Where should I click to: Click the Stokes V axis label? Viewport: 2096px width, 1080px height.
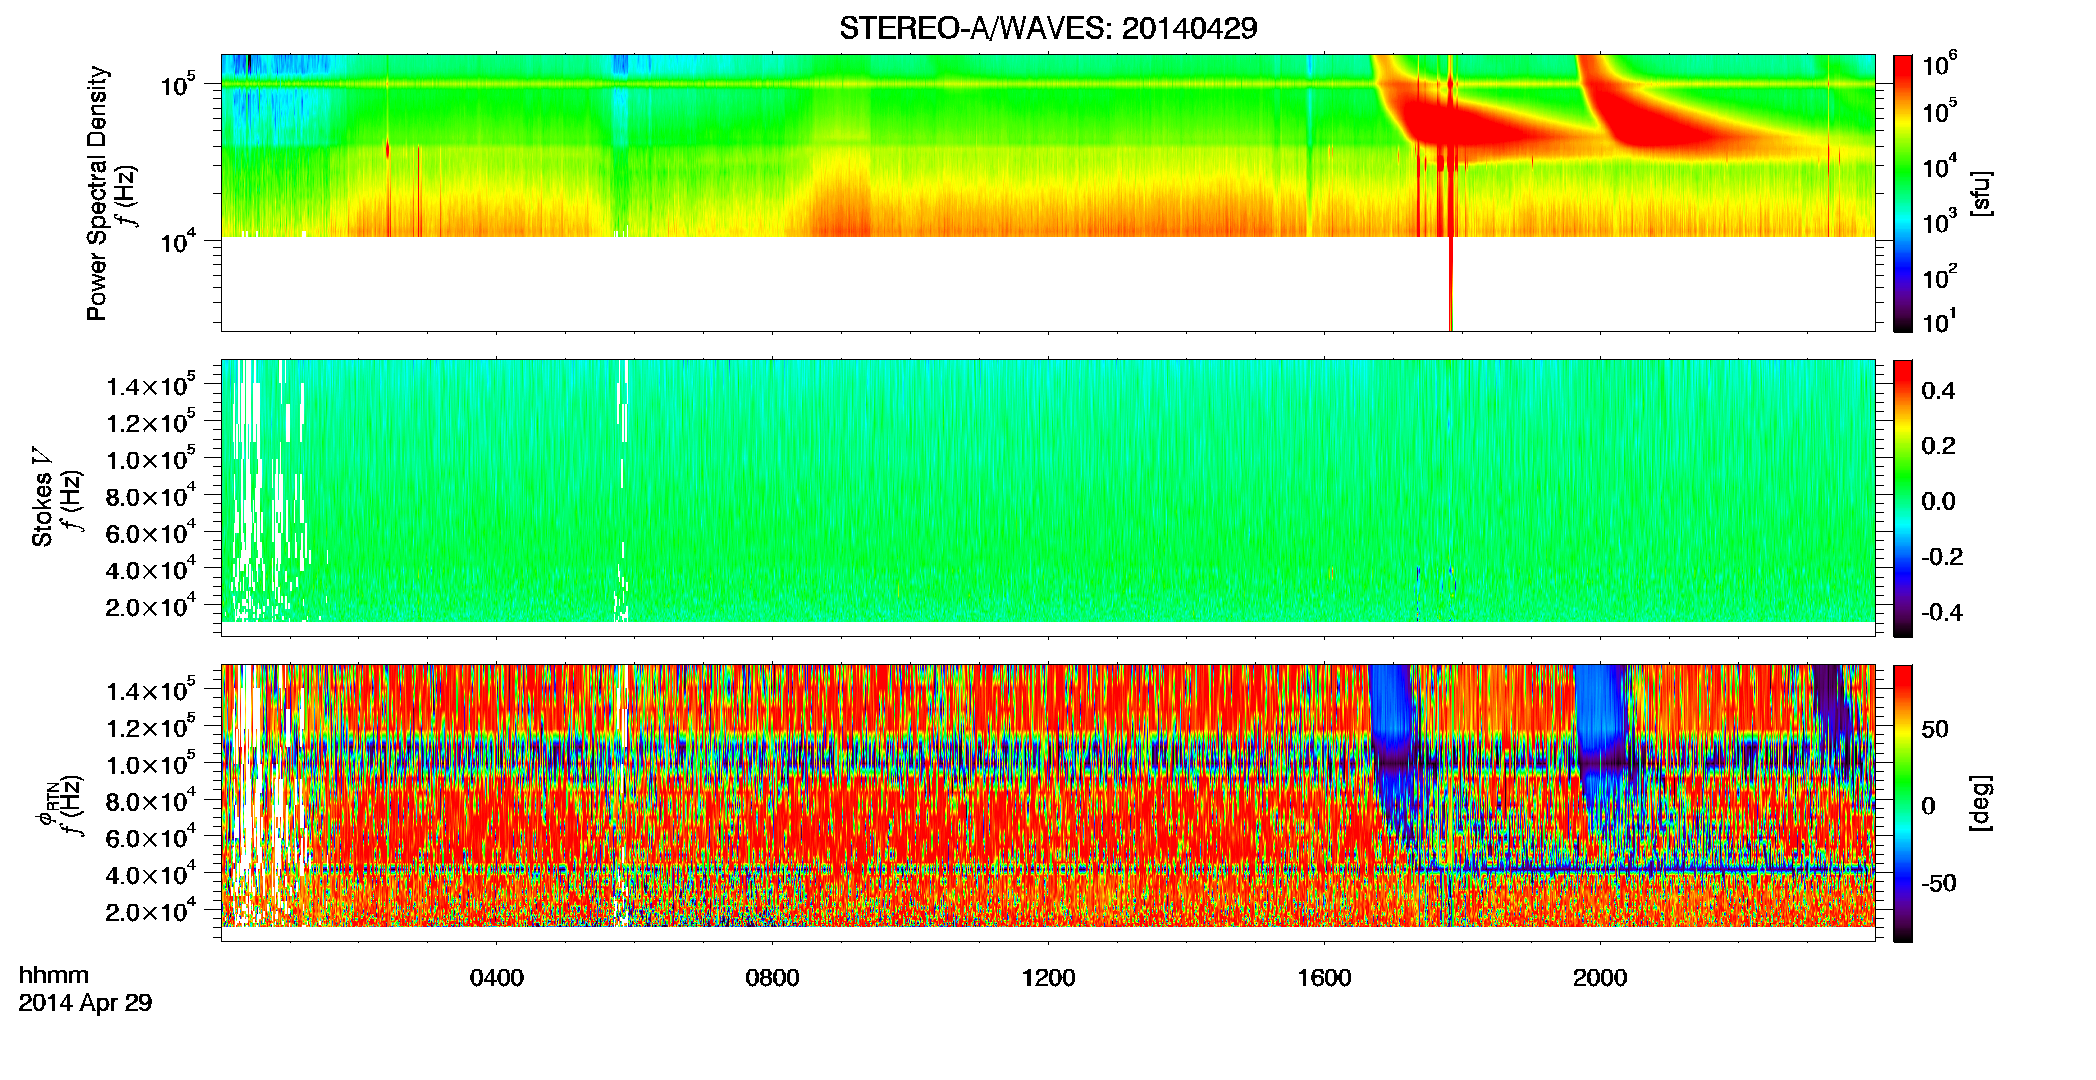(x=42, y=497)
